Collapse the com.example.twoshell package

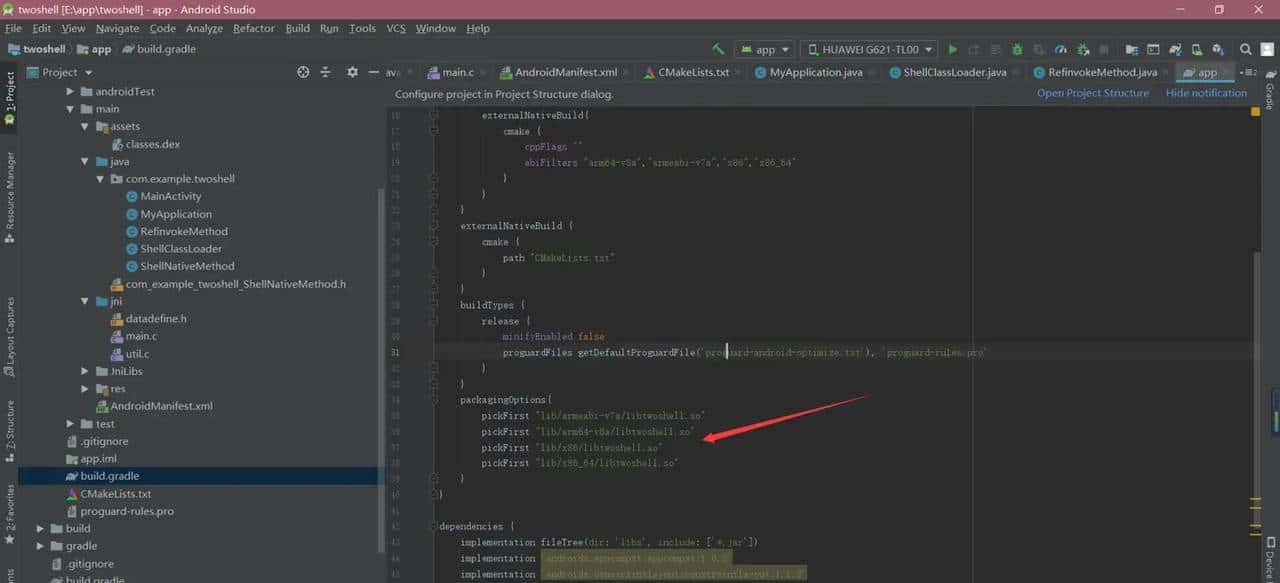click(101, 179)
